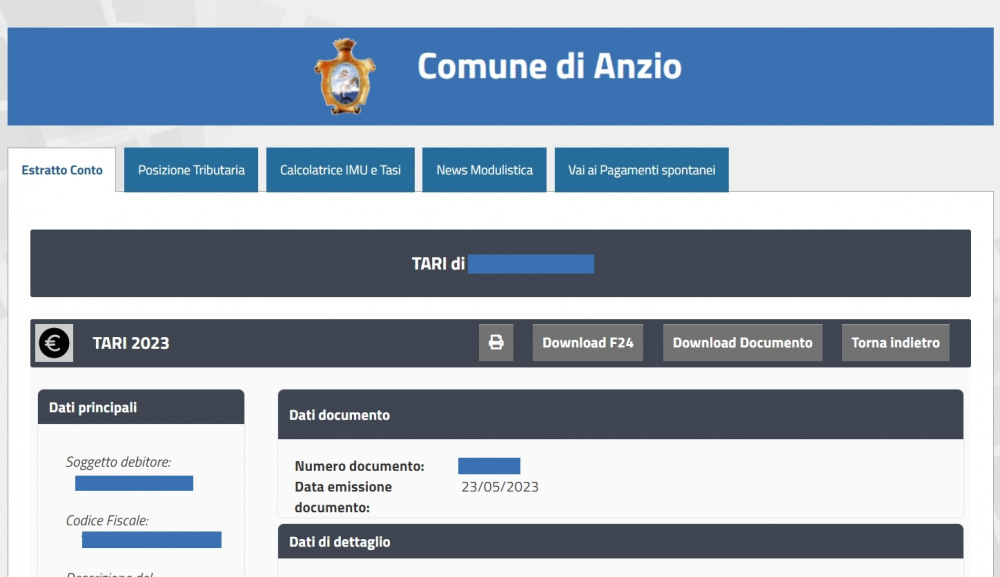Click the Torna indietro button
1000x577 pixels.
coord(895,342)
